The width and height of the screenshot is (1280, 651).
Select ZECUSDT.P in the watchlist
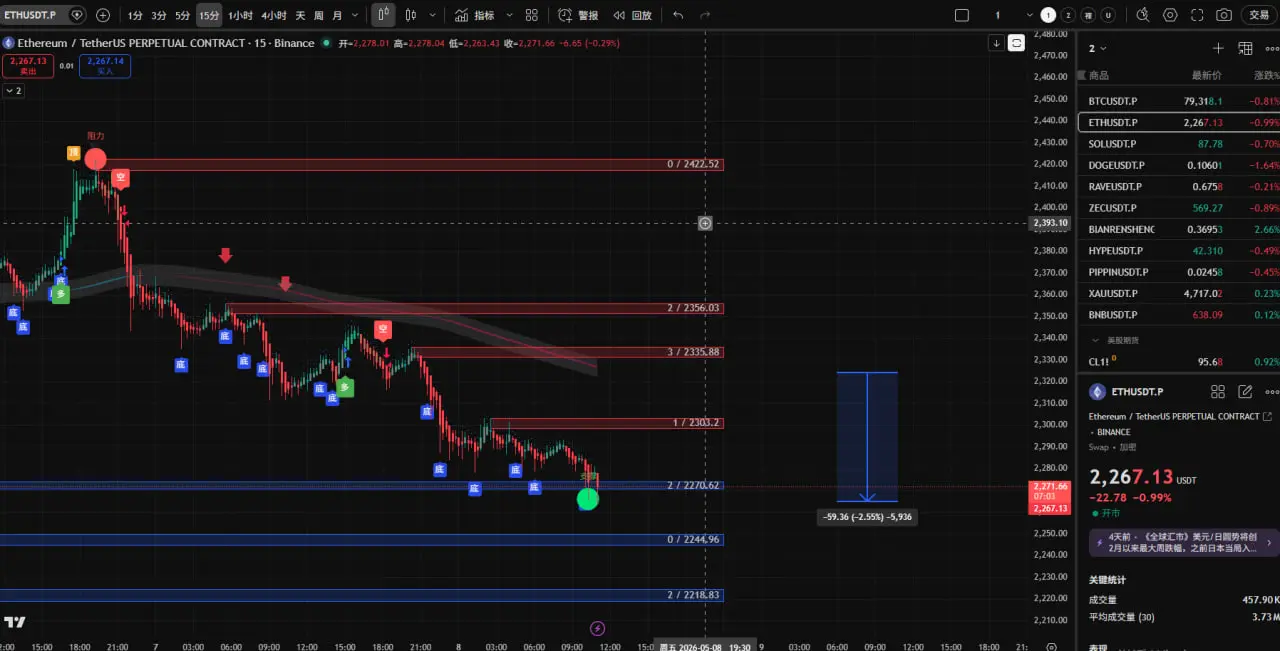point(1178,208)
